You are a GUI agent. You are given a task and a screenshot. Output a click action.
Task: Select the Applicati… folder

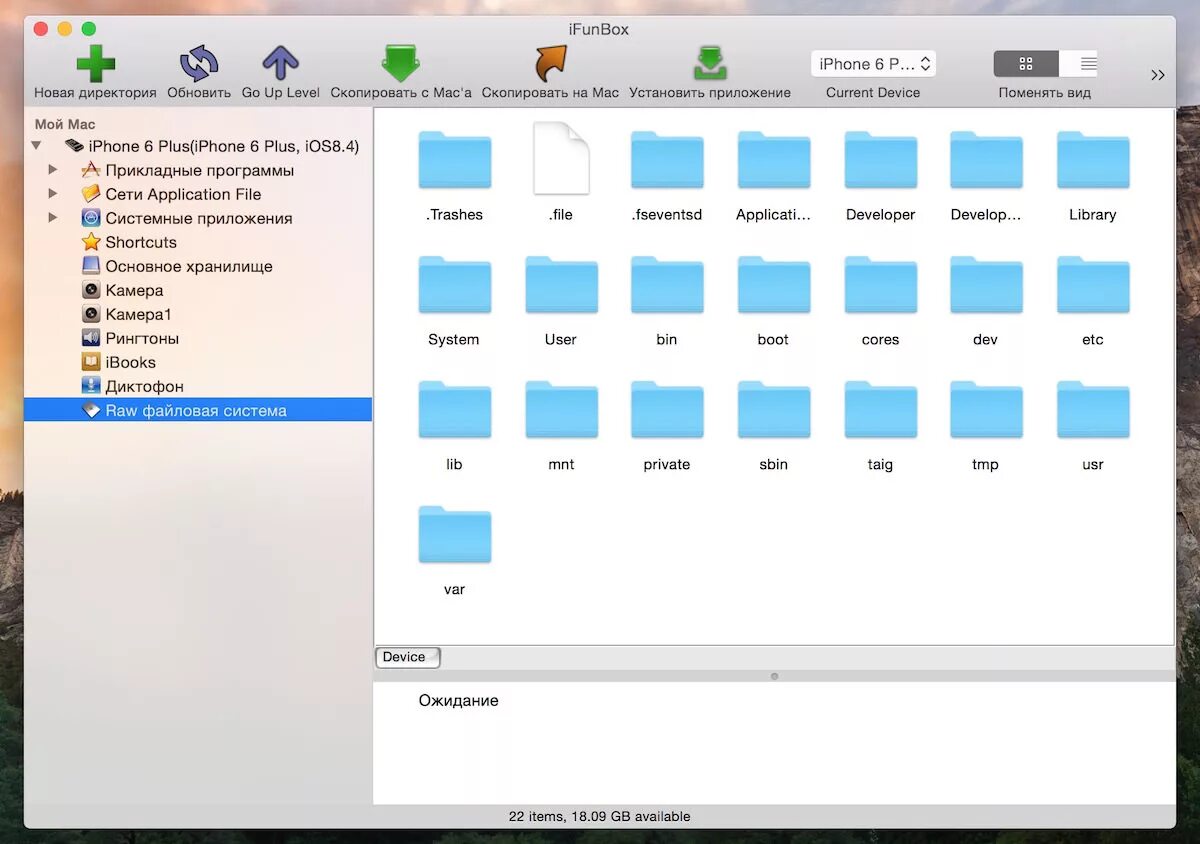[774, 160]
